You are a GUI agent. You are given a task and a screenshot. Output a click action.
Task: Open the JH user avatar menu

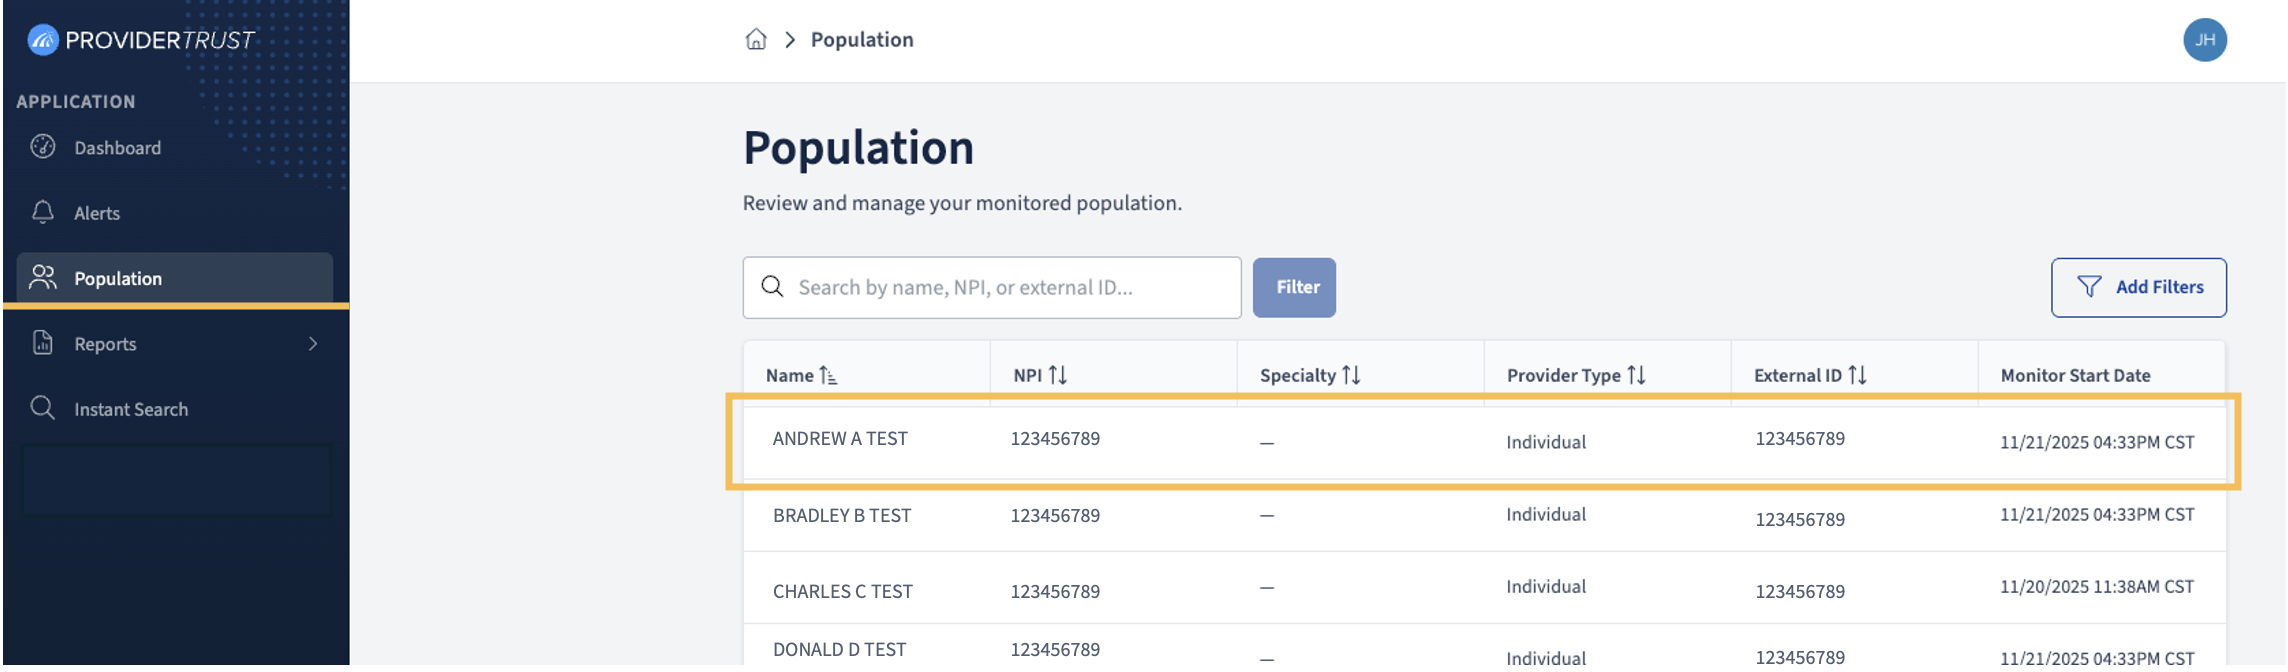point(2204,40)
